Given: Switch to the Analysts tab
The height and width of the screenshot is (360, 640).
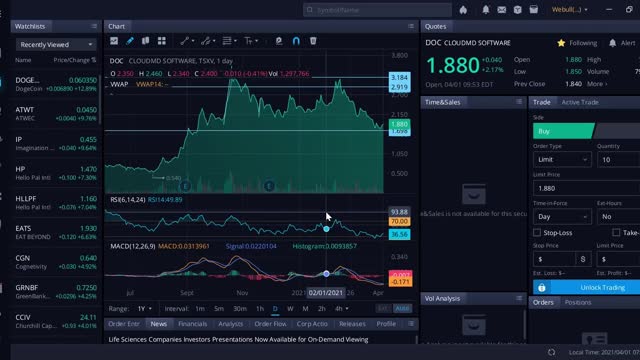Looking at the screenshot, I should pyautogui.click(x=231, y=324).
